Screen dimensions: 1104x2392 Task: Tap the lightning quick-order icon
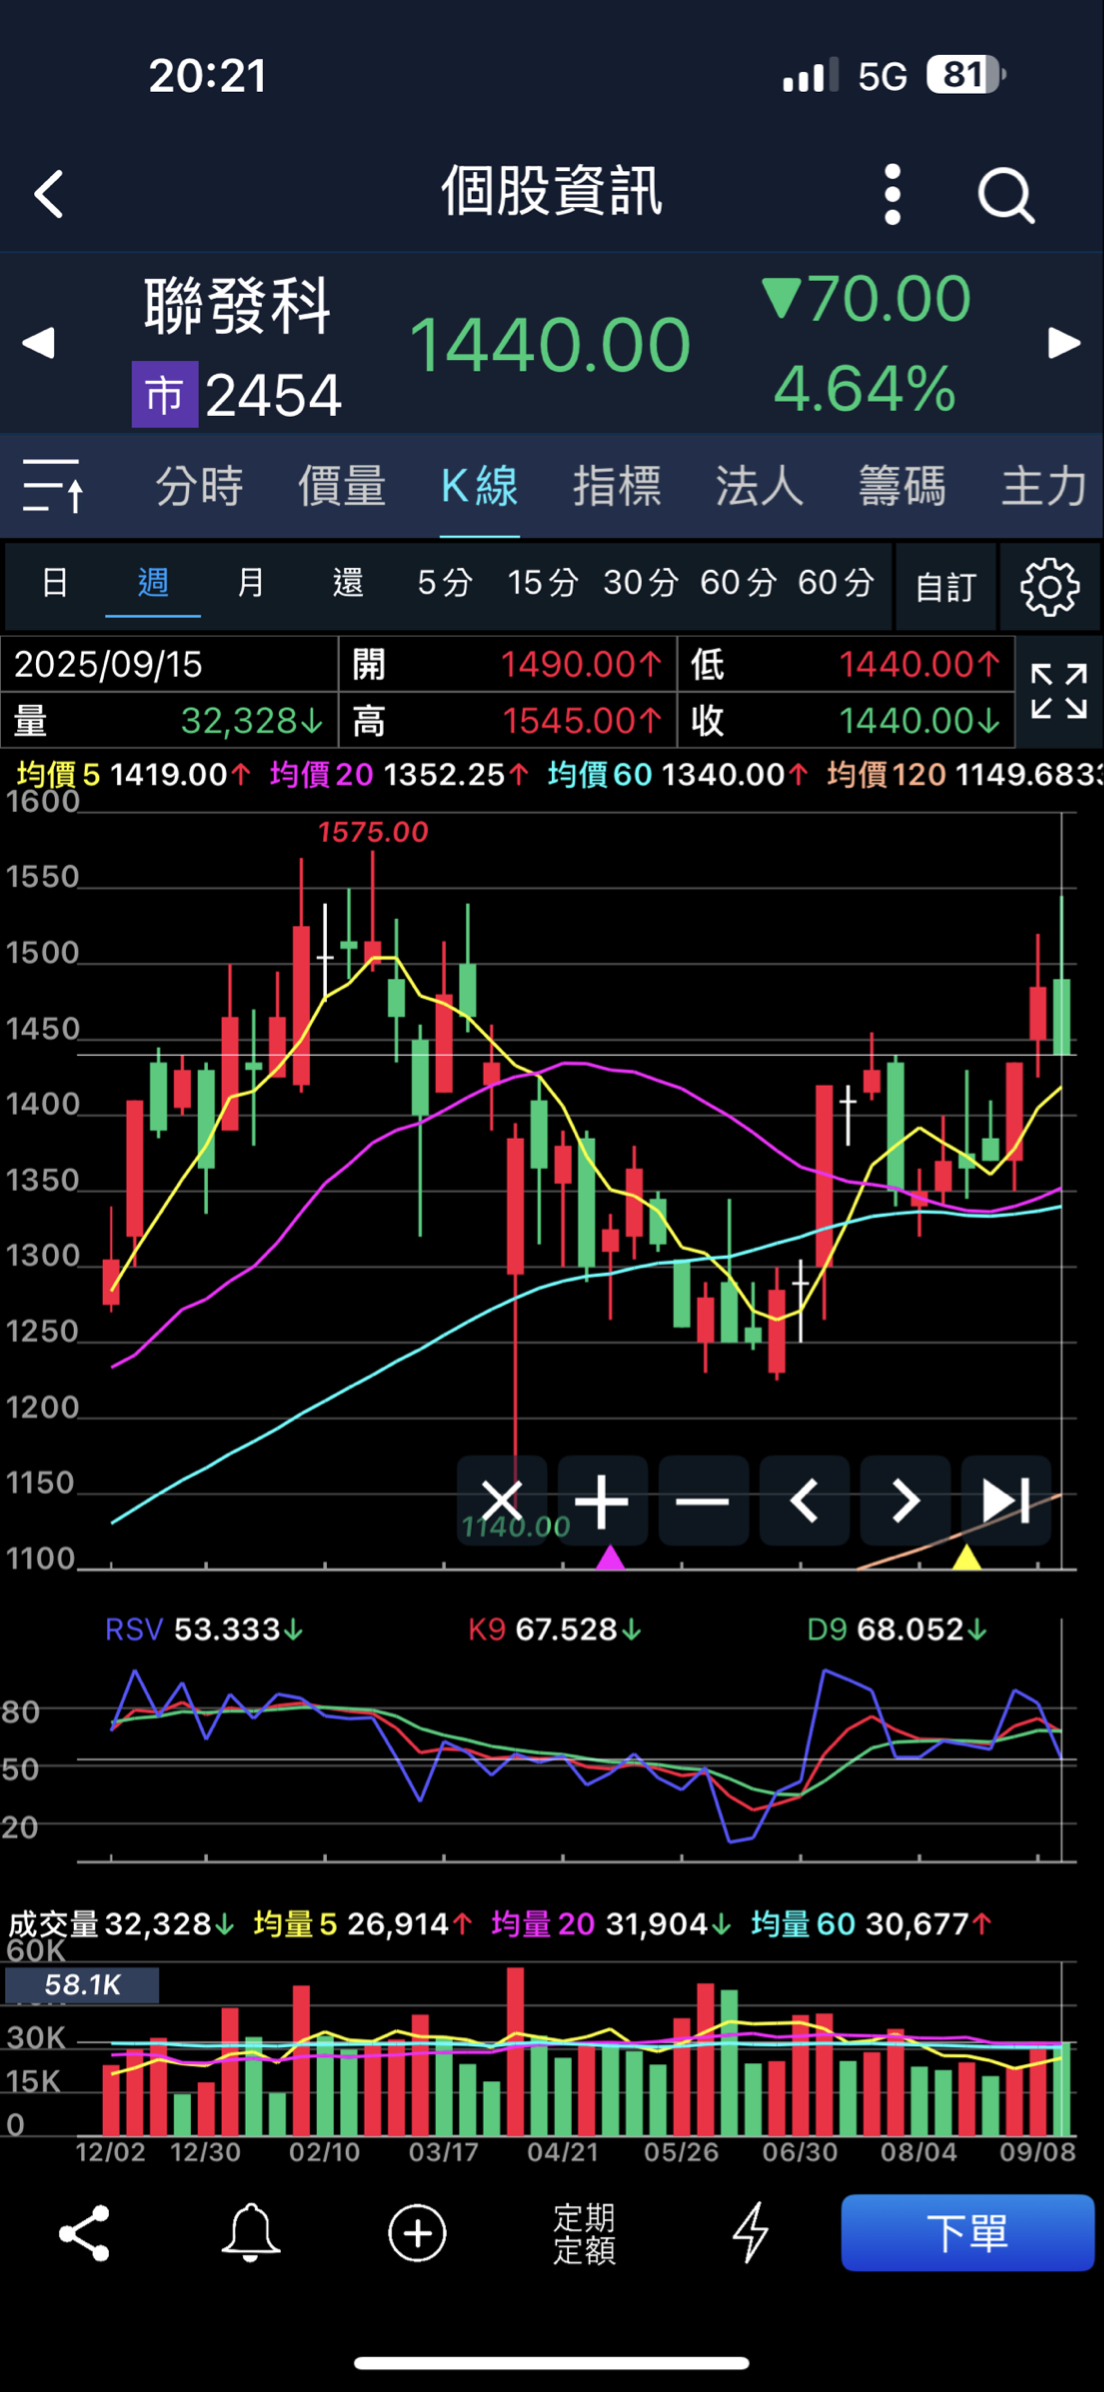pyautogui.click(x=750, y=2233)
